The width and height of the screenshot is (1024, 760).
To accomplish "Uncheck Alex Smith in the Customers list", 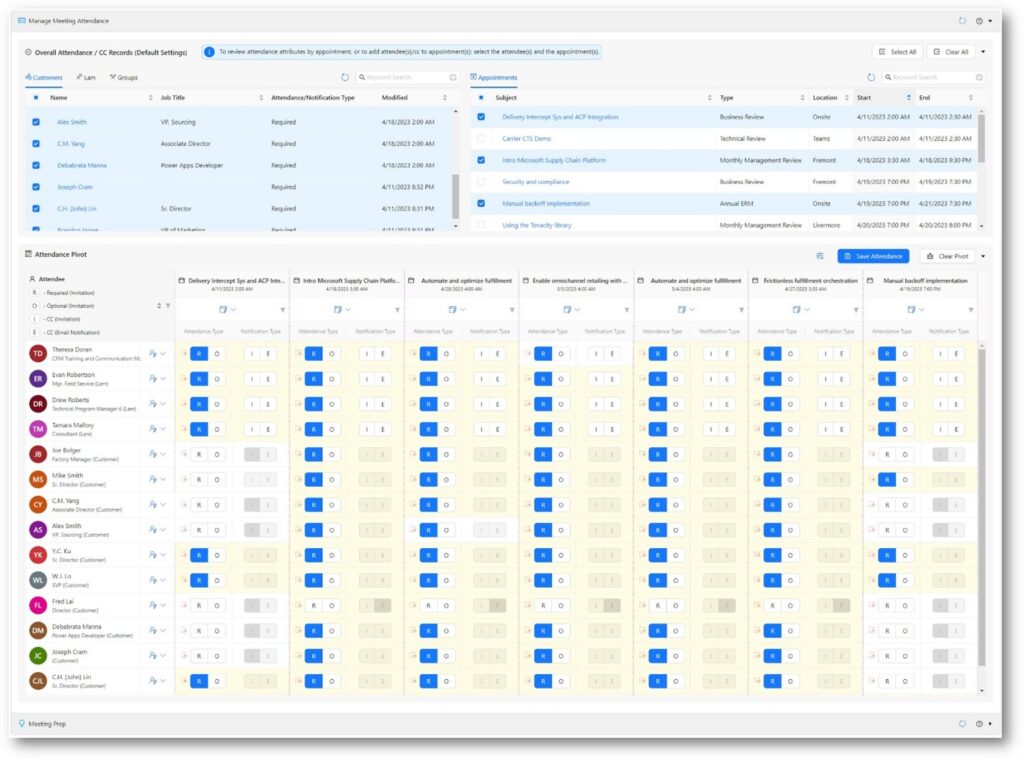I will pyautogui.click(x=36, y=120).
